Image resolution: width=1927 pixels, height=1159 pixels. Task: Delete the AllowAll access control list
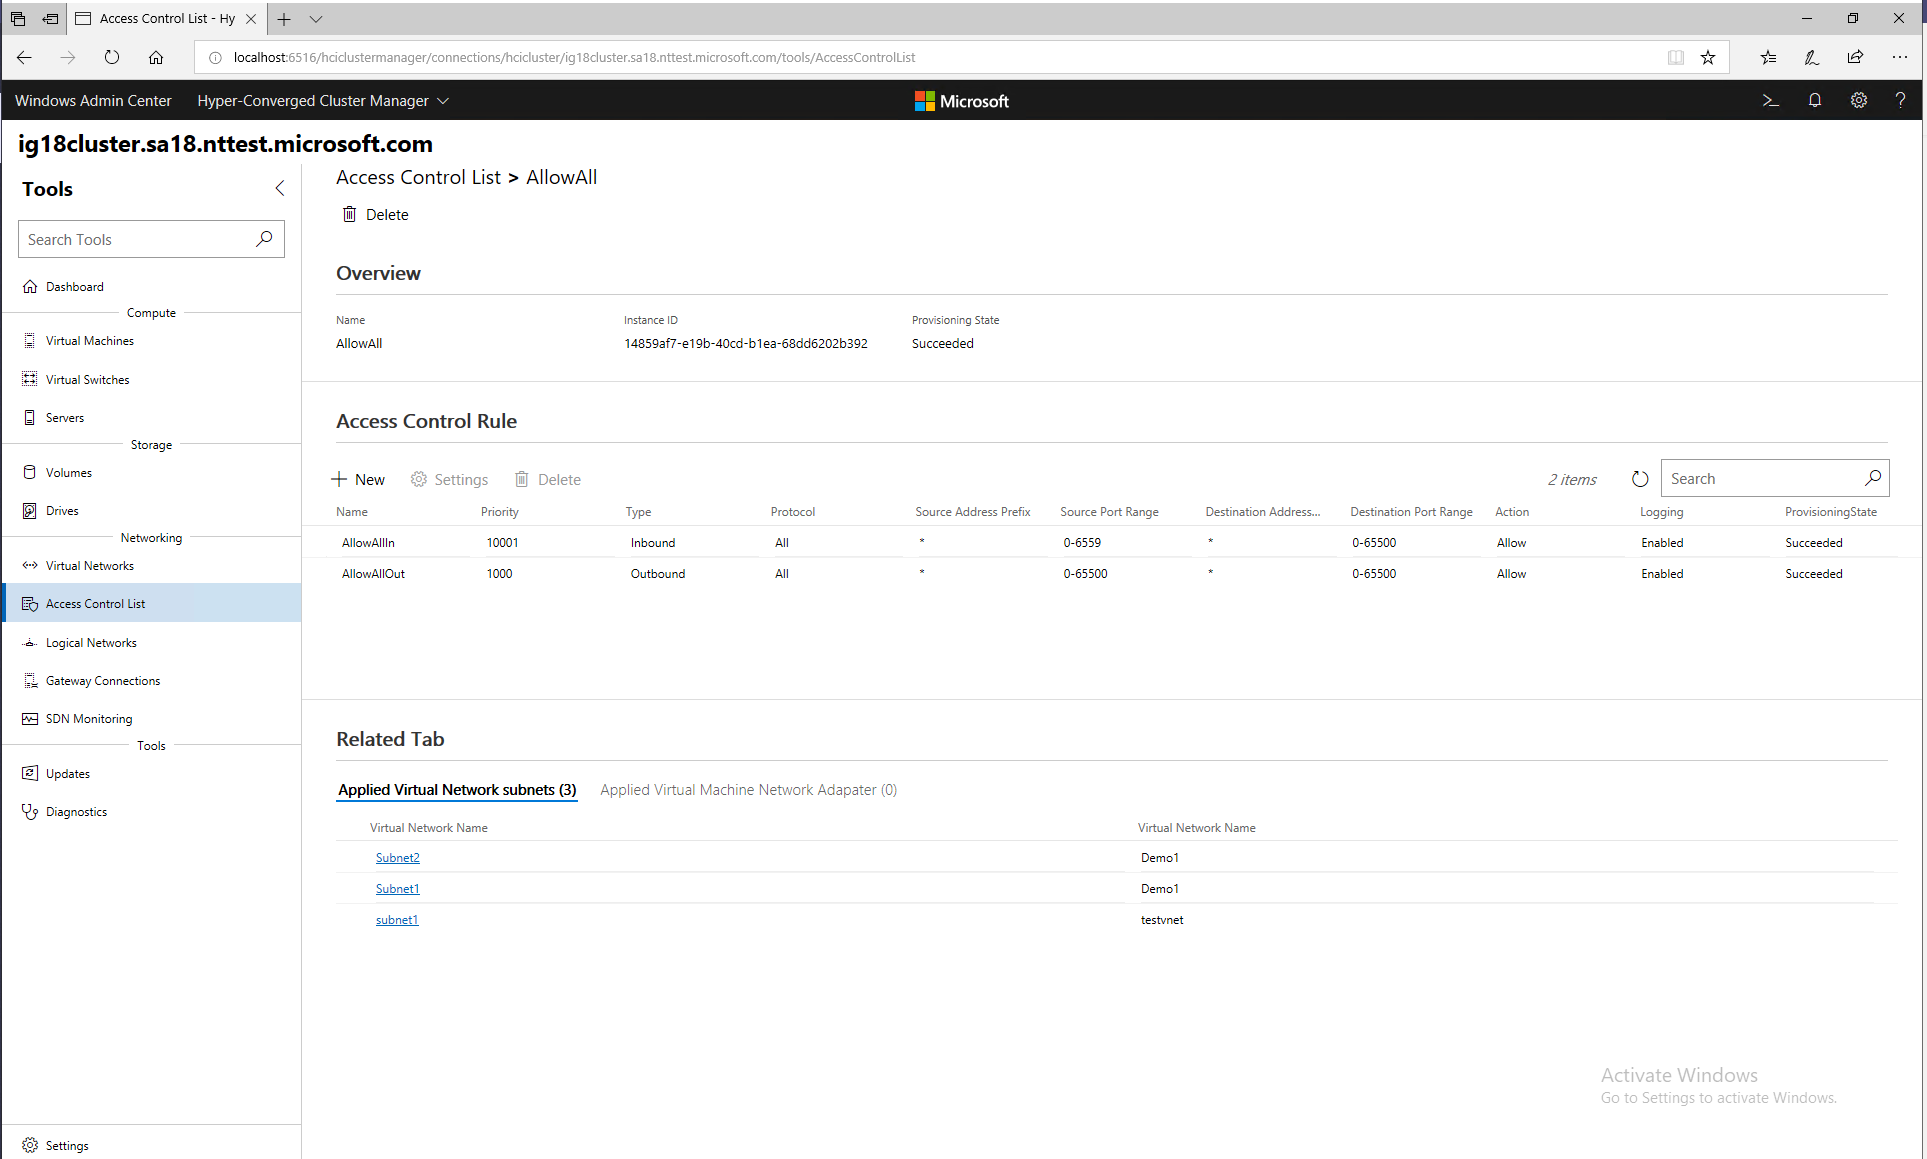376,215
